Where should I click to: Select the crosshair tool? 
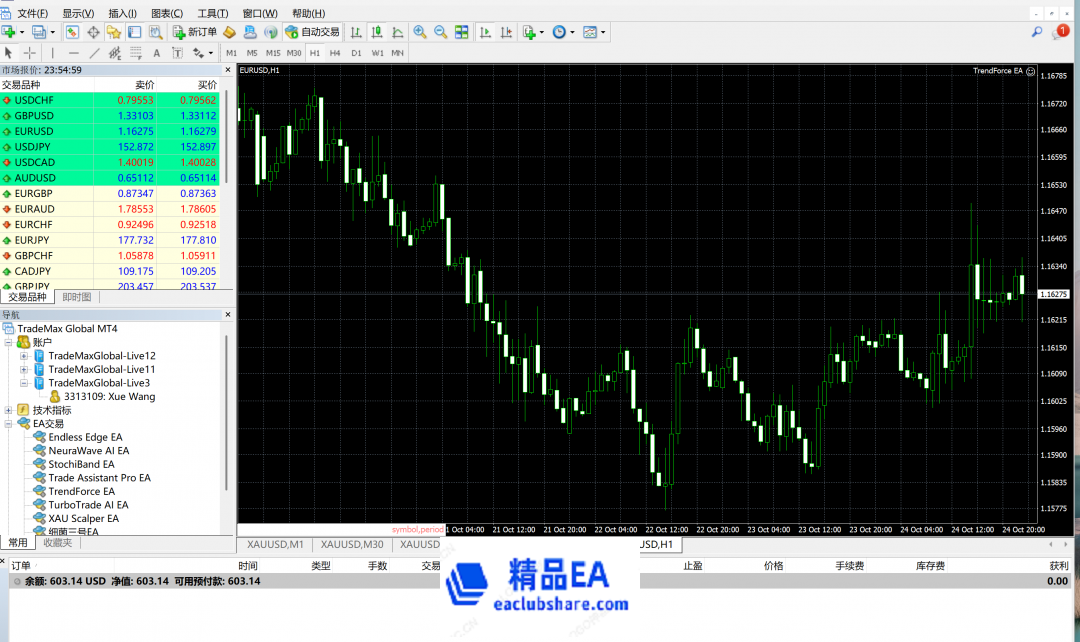(x=30, y=53)
